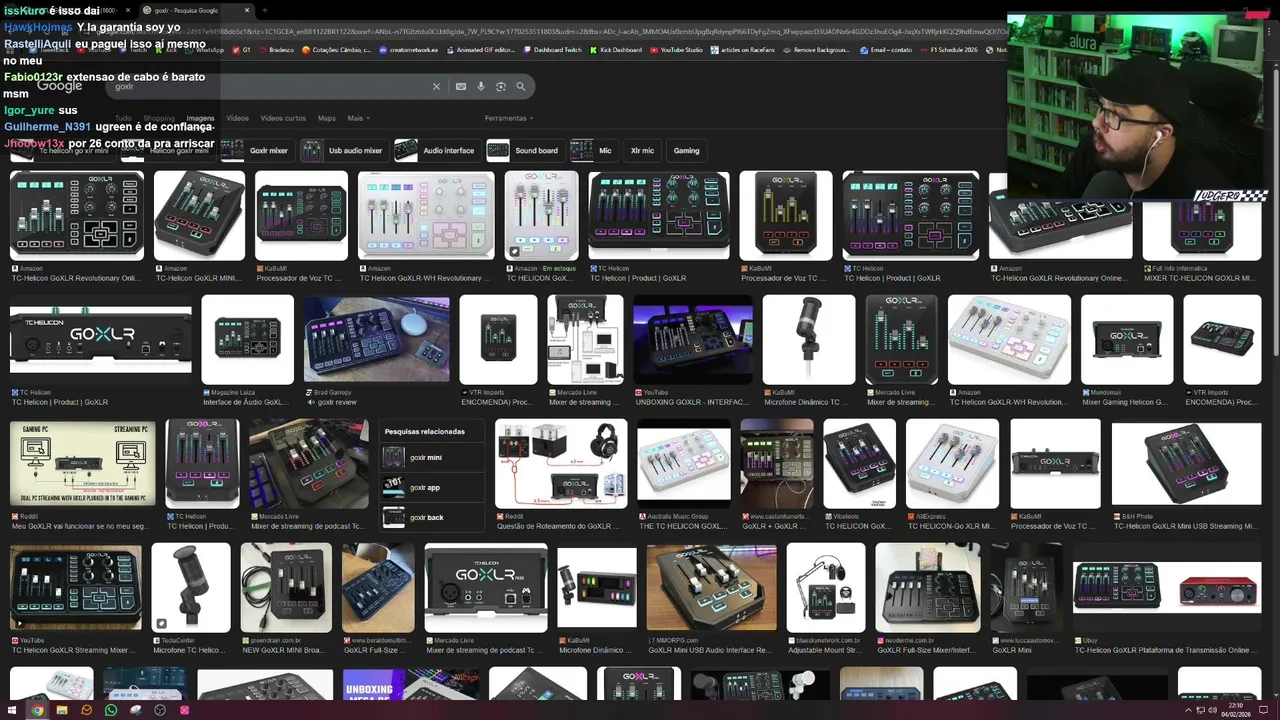
Task: Open related search goxlr app
Action: pos(431,487)
